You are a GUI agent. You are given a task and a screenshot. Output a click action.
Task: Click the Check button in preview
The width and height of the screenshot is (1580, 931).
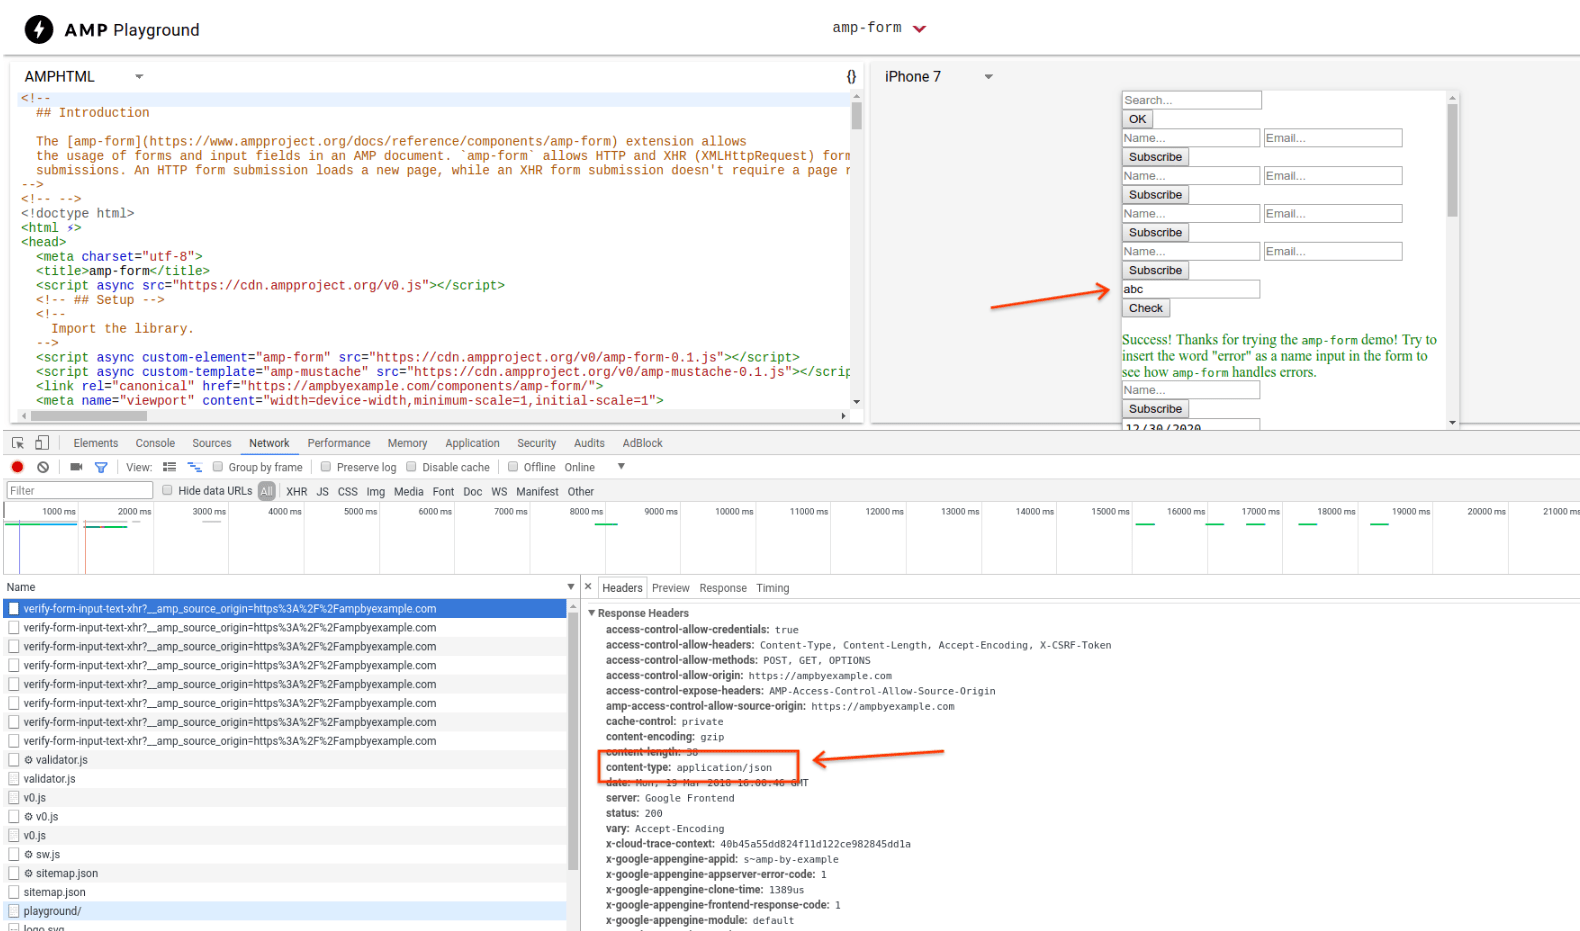[x=1145, y=309]
